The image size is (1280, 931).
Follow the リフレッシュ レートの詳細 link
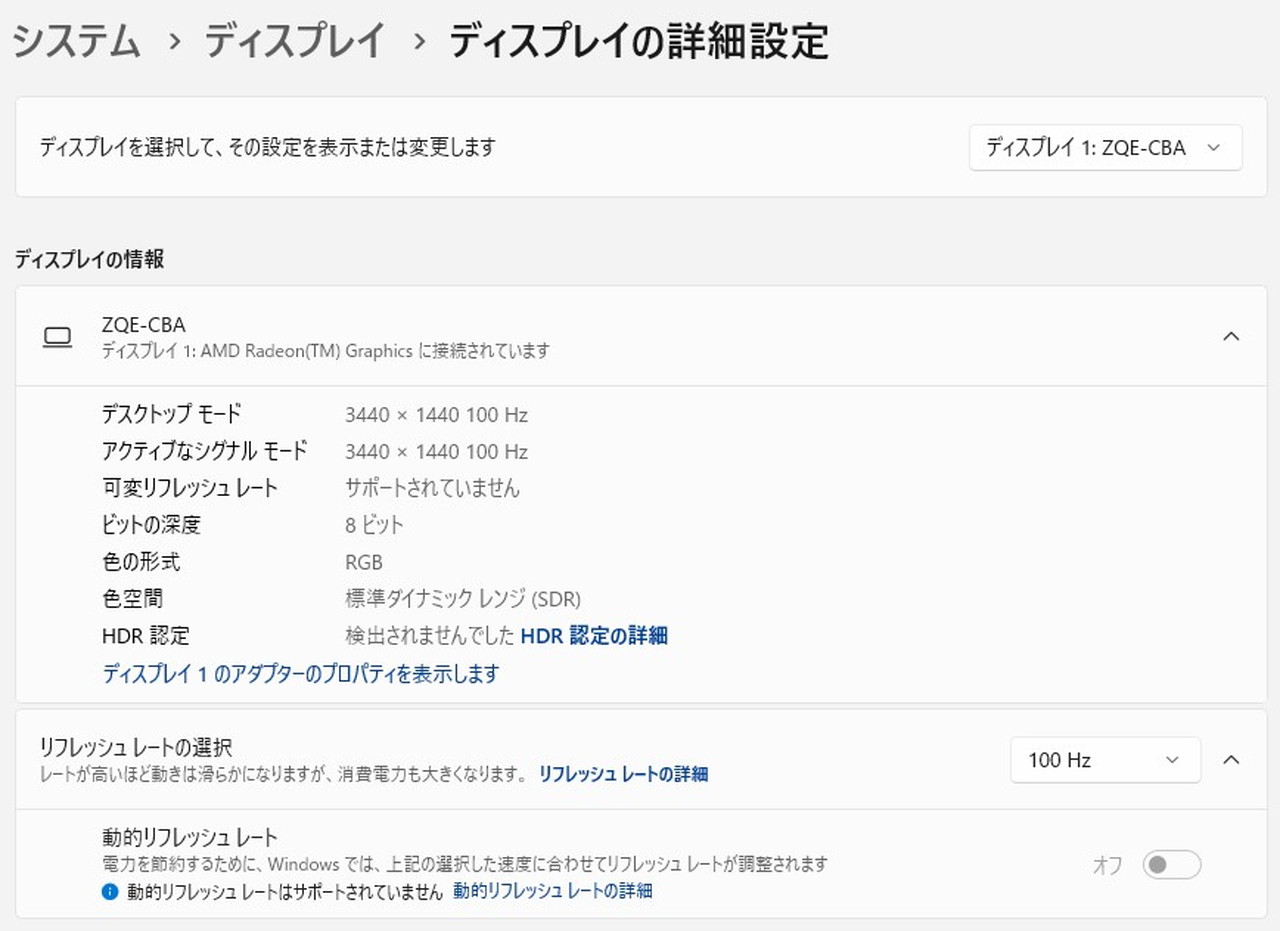pyautogui.click(x=623, y=774)
